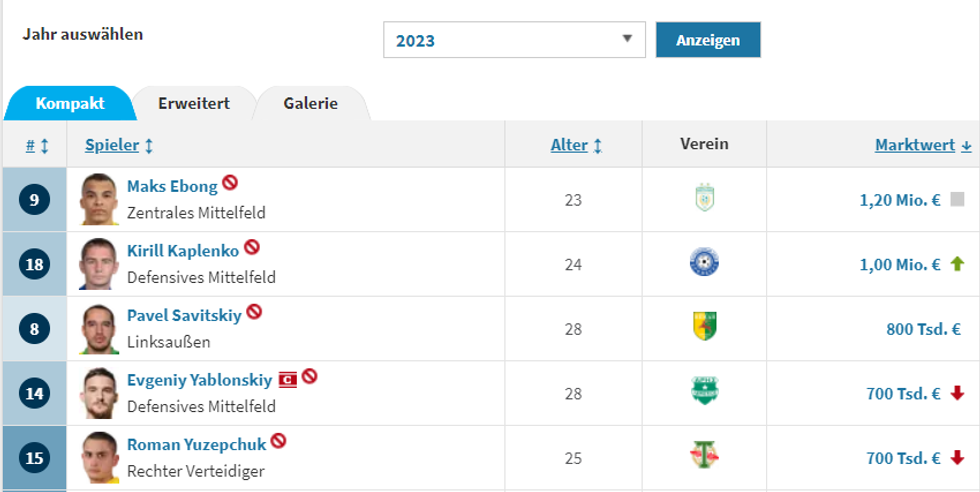Click Kirill Kaplenko's portrait thumbnail
This screenshot has height=492, width=980.
click(x=99, y=264)
